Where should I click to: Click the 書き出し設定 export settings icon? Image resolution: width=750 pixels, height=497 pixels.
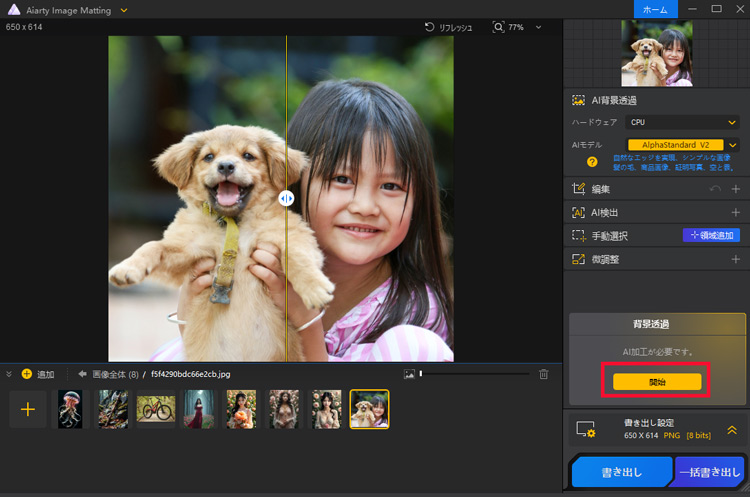pyautogui.click(x=585, y=429)
